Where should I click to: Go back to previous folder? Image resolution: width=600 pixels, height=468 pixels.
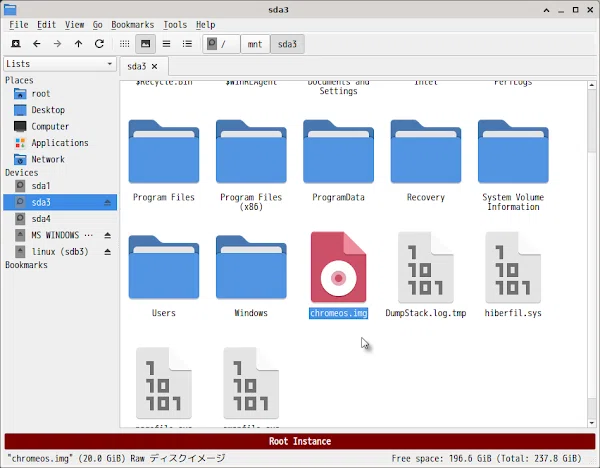(x=37, y=44)
